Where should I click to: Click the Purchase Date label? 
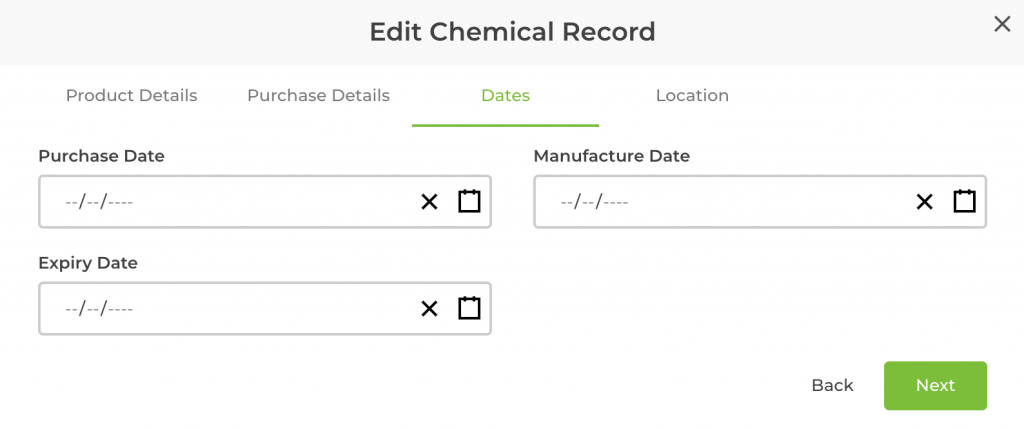[x=101, y=156]
